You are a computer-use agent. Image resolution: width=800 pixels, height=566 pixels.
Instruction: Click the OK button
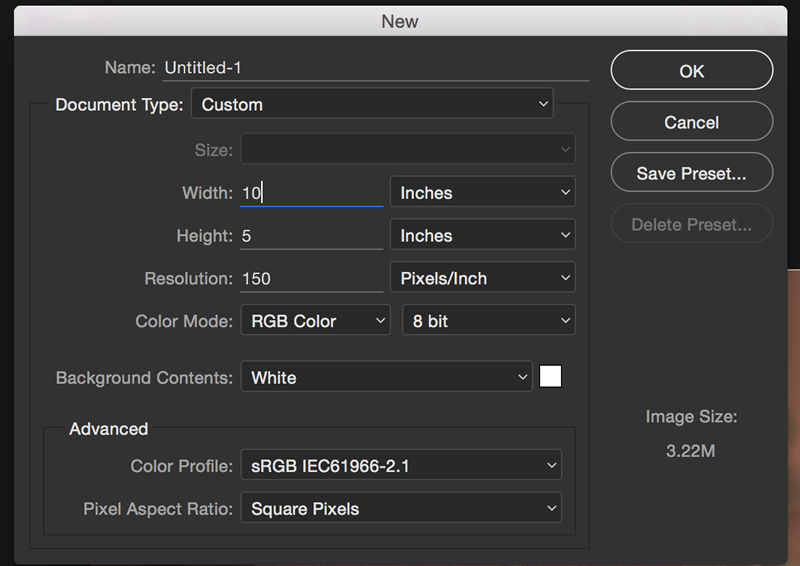[x=691, y=70]
